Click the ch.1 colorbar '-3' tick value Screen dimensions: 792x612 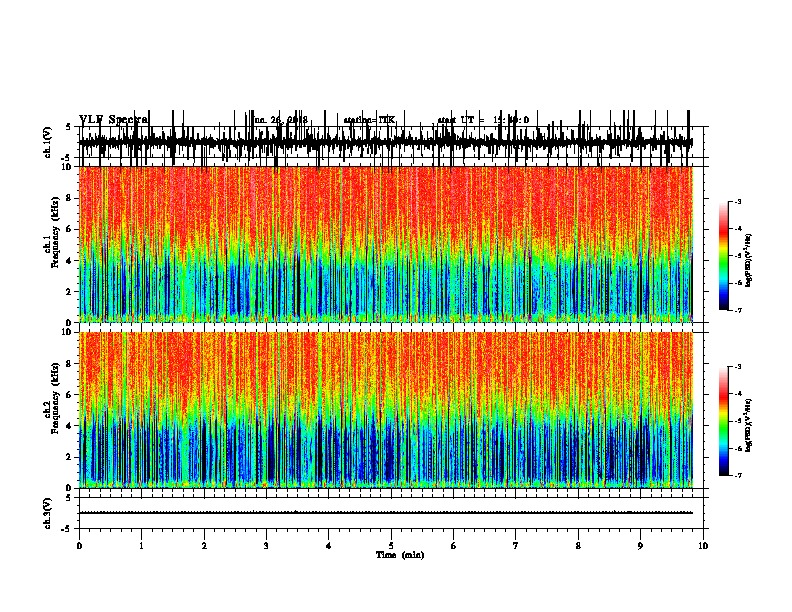click(738, 201)
